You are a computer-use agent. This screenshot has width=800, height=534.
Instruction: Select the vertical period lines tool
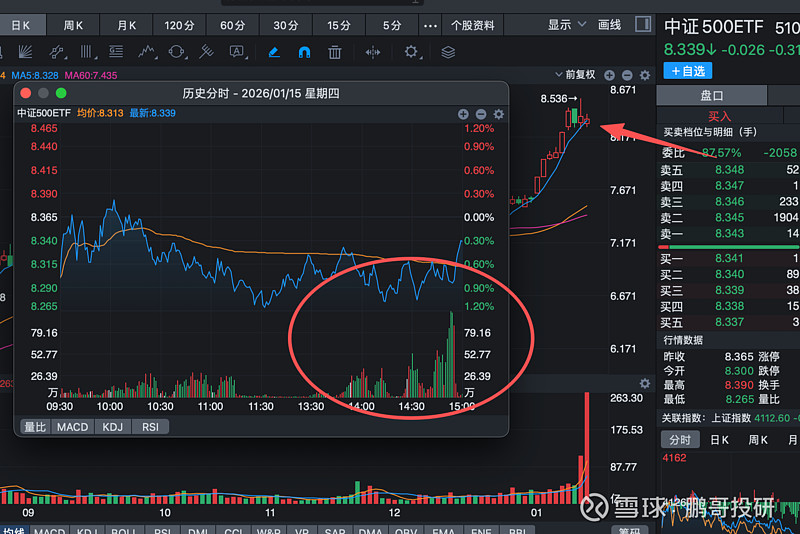click(87, 52)
